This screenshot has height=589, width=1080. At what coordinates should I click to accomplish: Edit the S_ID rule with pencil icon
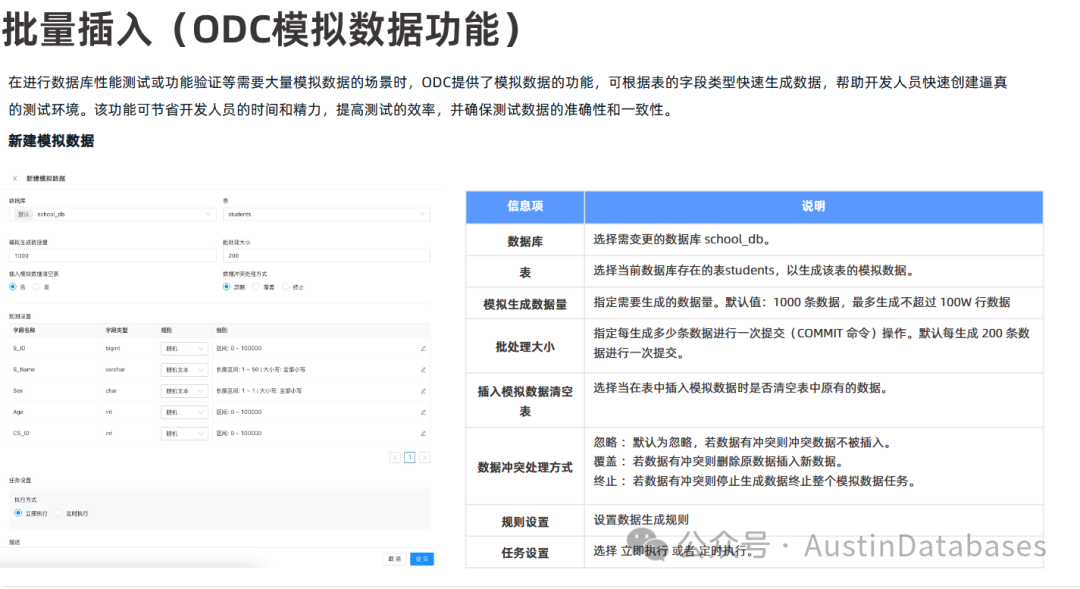tap(423, 349)
